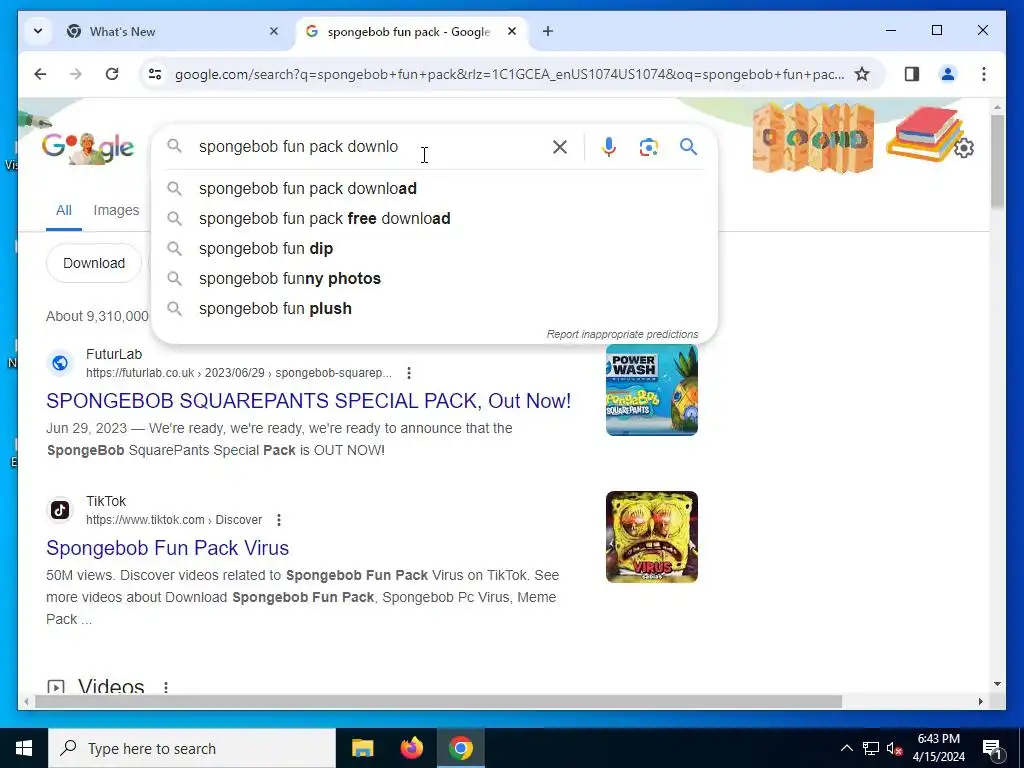The image size is (1024, 768).
Task: Click the URL address bar
Action: (509, 74)
